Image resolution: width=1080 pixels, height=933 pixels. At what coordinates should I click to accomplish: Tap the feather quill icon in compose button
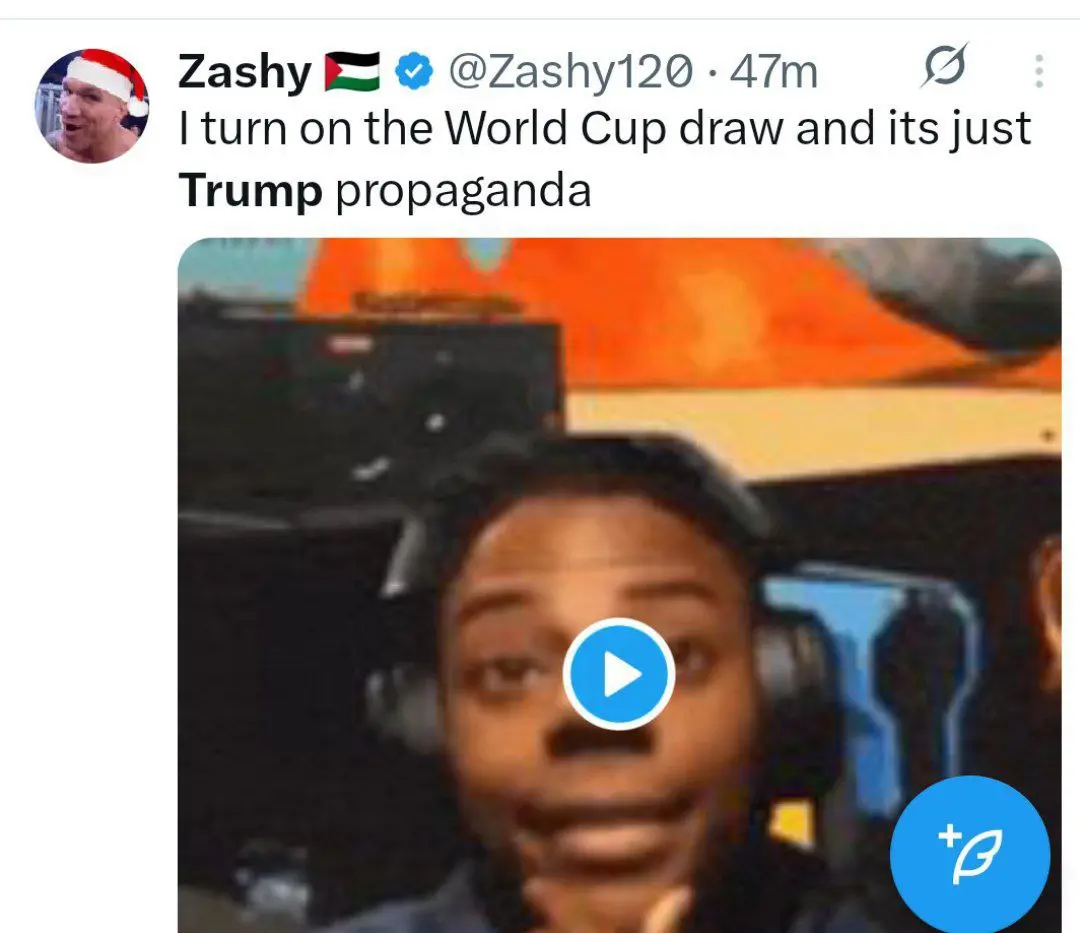(977, 857)
